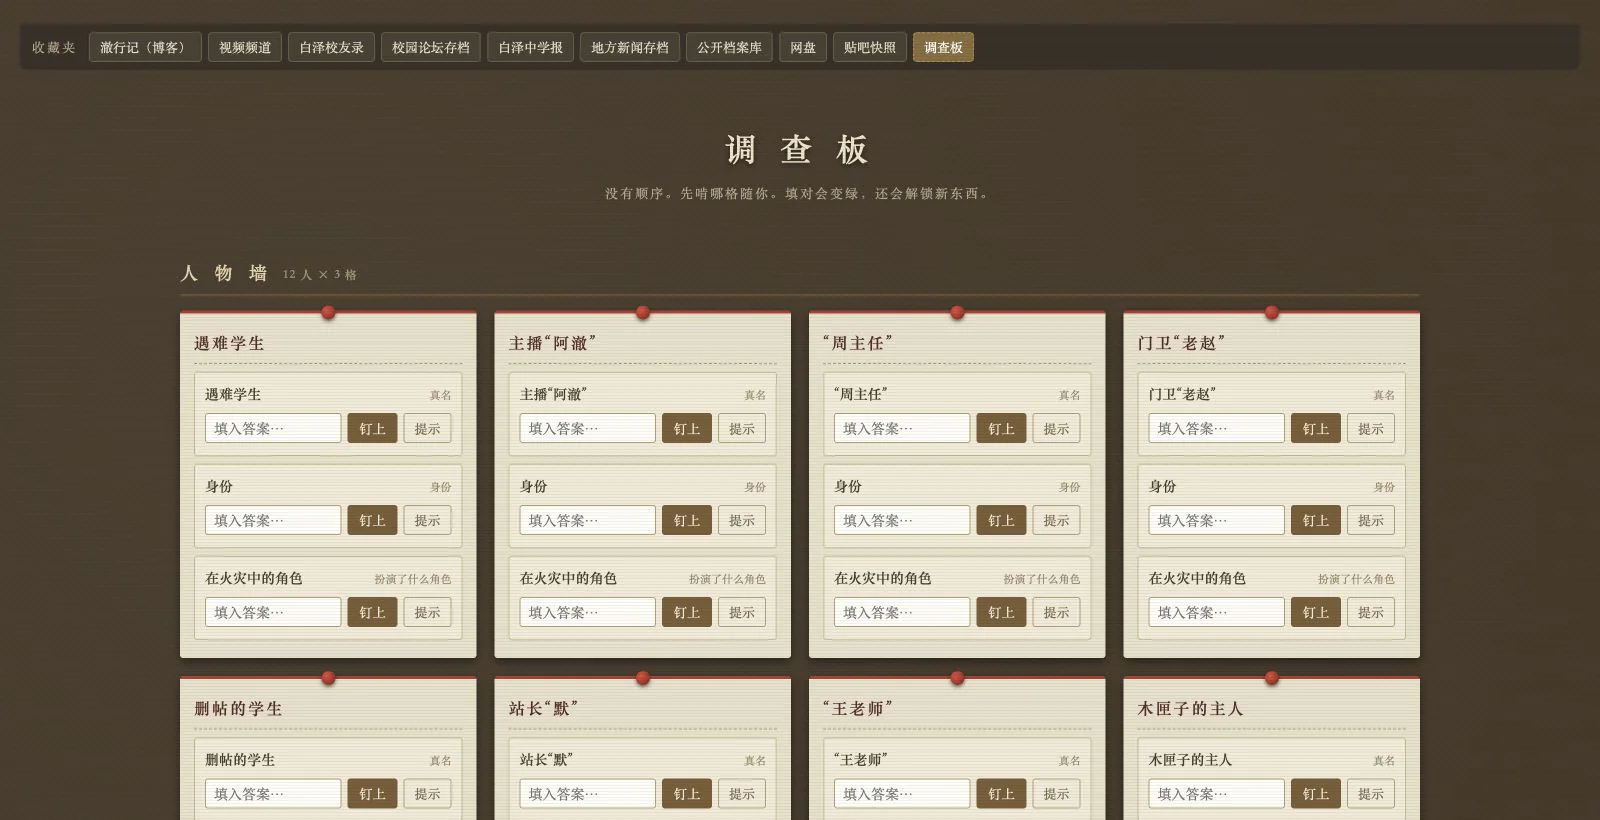The height and width of the screenshot is (820, 1600).
Task: Click 提示 for 遇难学生 card's 身份
Action: point(427,520)
